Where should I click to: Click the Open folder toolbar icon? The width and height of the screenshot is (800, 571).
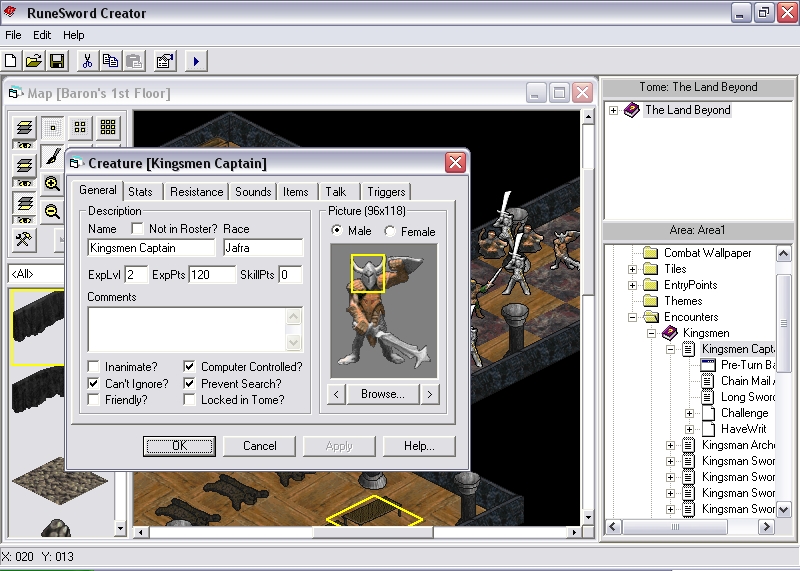pyautogui.click(x=34, y=61)
